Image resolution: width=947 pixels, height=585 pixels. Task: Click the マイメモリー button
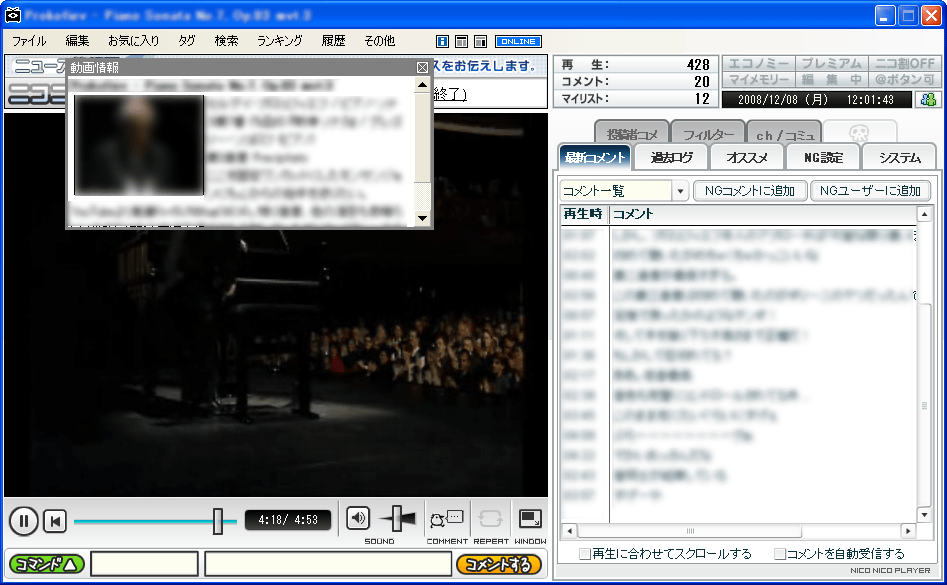pyautogui.click(x=759, y=79)
